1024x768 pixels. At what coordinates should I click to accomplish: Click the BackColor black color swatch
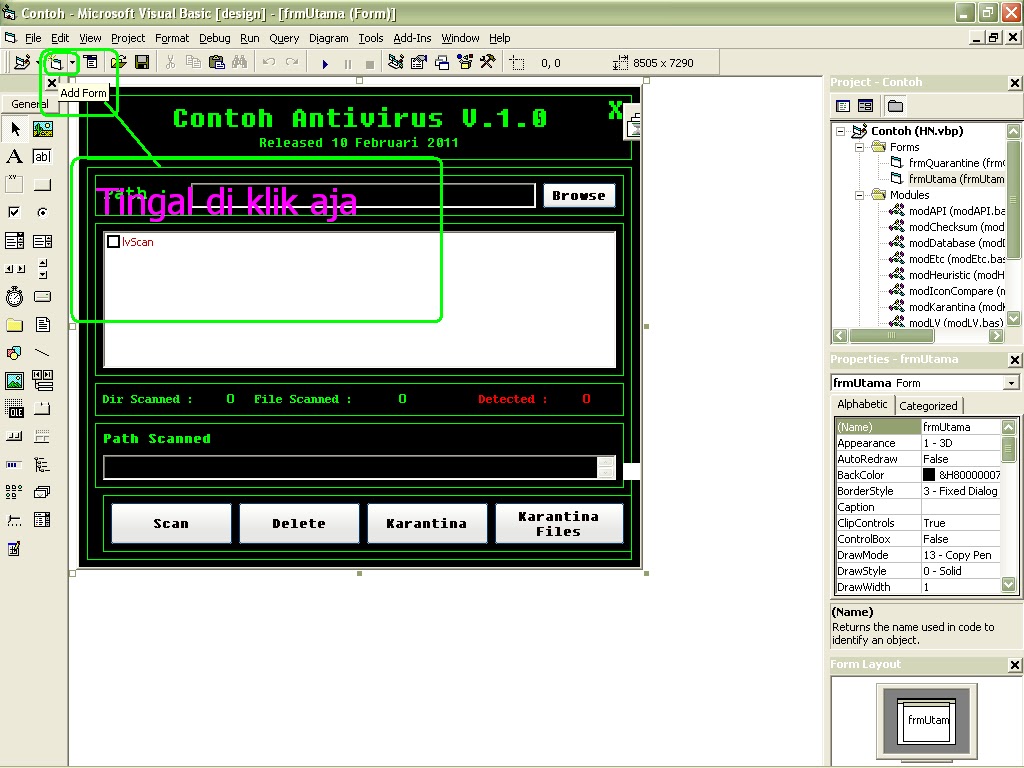(929, 475)
